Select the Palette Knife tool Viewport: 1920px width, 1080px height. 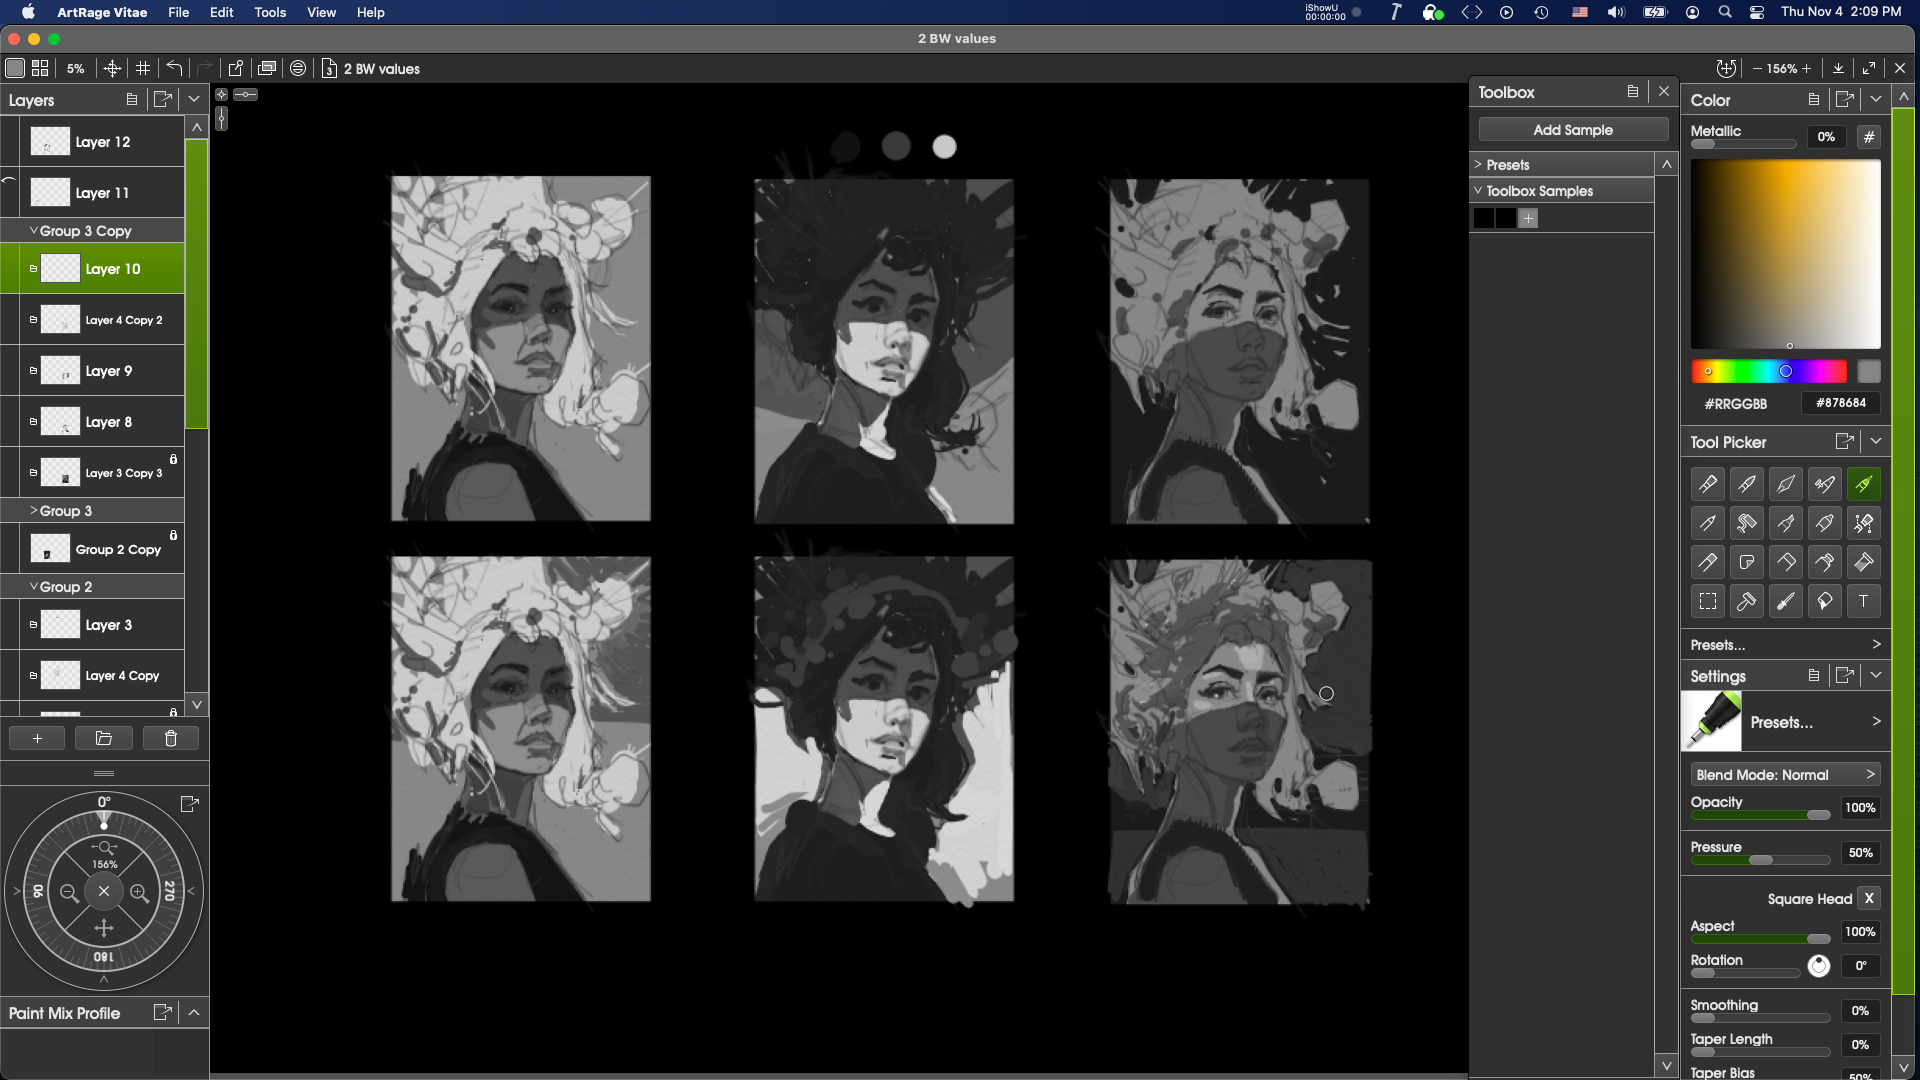coord(1785,561)
